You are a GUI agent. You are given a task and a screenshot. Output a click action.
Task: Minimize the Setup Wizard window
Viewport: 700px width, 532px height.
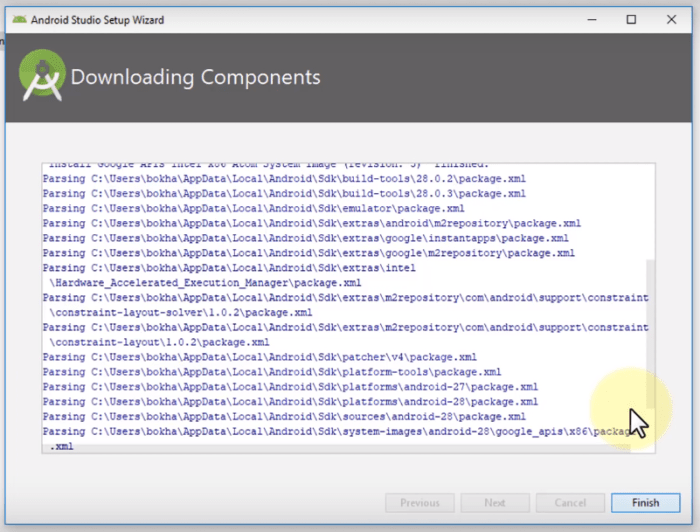(592, 20)
